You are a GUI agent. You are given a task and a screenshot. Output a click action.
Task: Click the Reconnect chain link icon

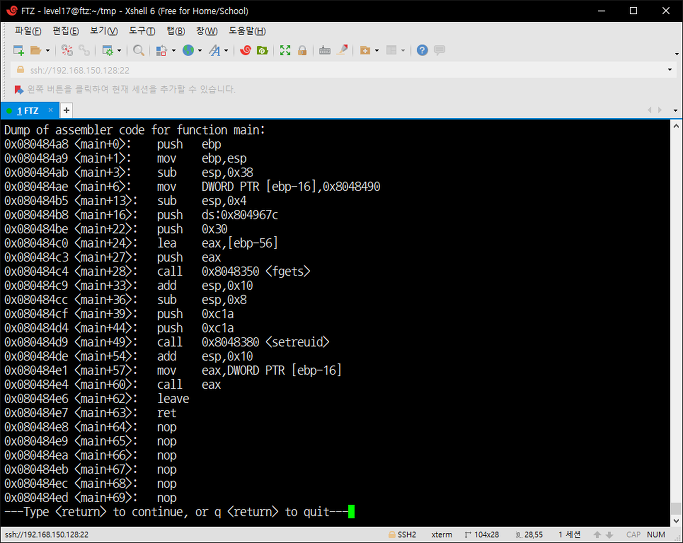(85, 51)
